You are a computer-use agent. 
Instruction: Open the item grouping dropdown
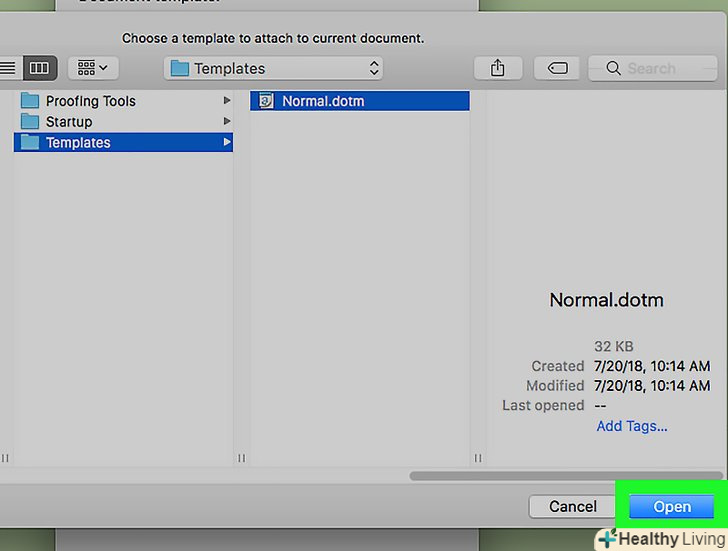[93, 68]
